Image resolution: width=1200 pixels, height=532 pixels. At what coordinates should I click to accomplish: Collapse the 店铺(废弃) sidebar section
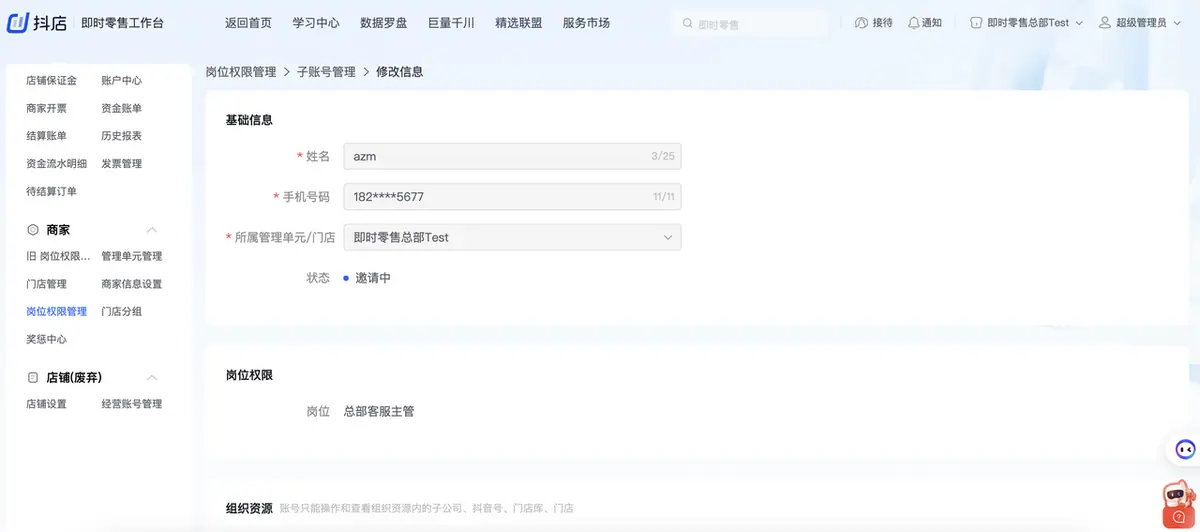point(152,378)
